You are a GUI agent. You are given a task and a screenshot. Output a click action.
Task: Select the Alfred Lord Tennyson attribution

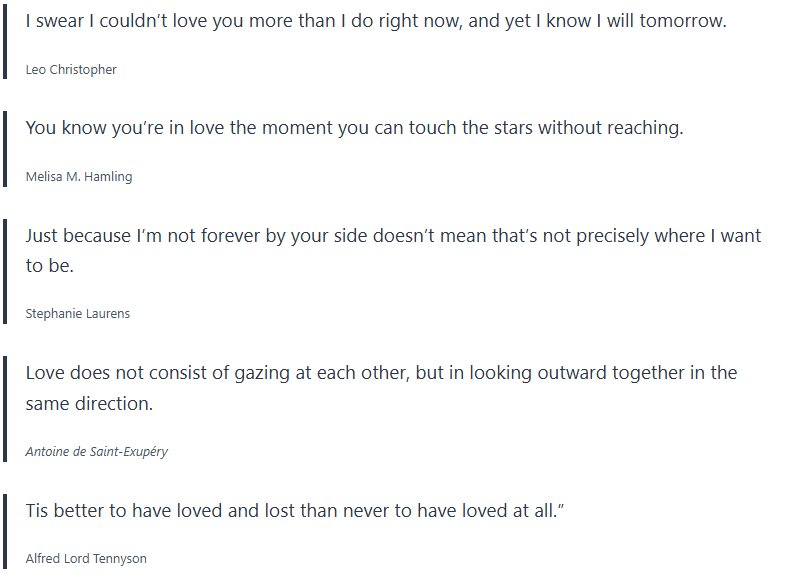pyautogui.click(x=86, y=559)
